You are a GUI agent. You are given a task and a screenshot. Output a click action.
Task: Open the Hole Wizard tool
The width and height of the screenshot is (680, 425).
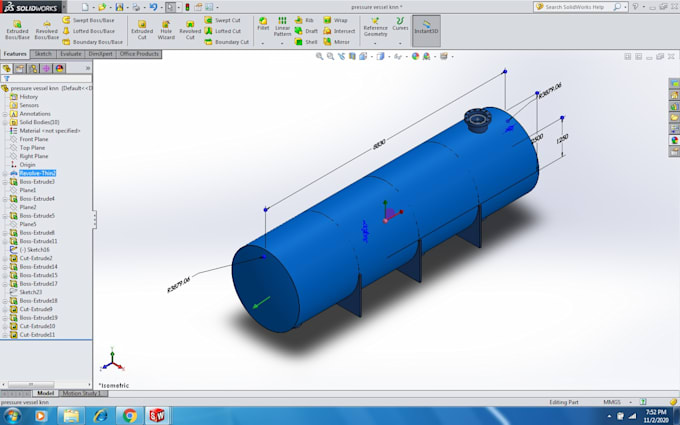tap(166, 29)
